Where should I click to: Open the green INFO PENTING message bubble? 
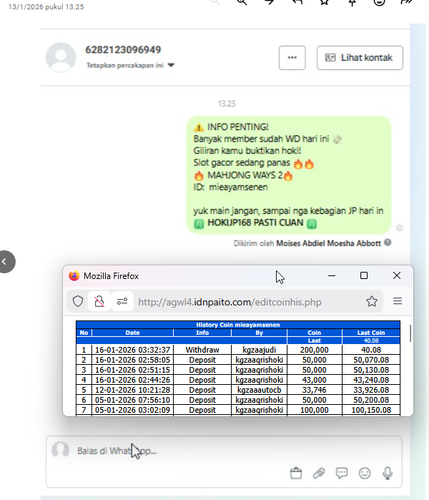(289, 175)
